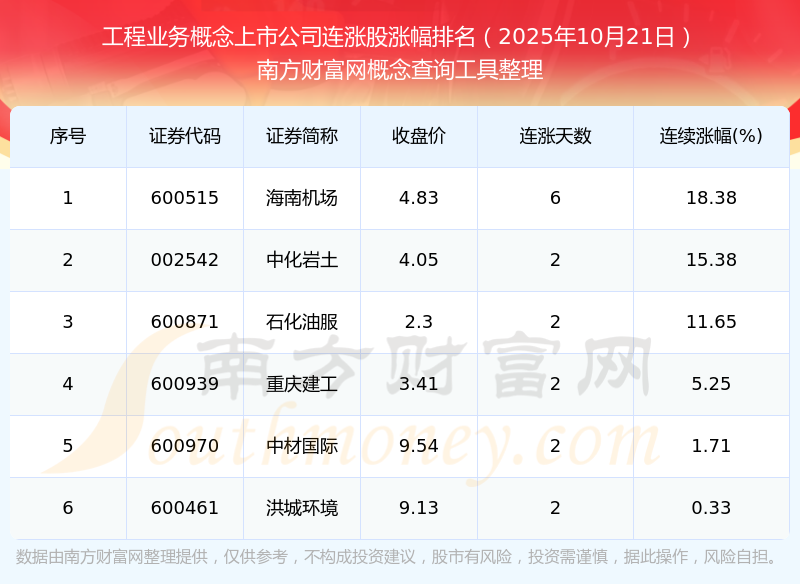Click the 序号 column header
Viewport: 800px width, 584px height.
coord(68,136)
